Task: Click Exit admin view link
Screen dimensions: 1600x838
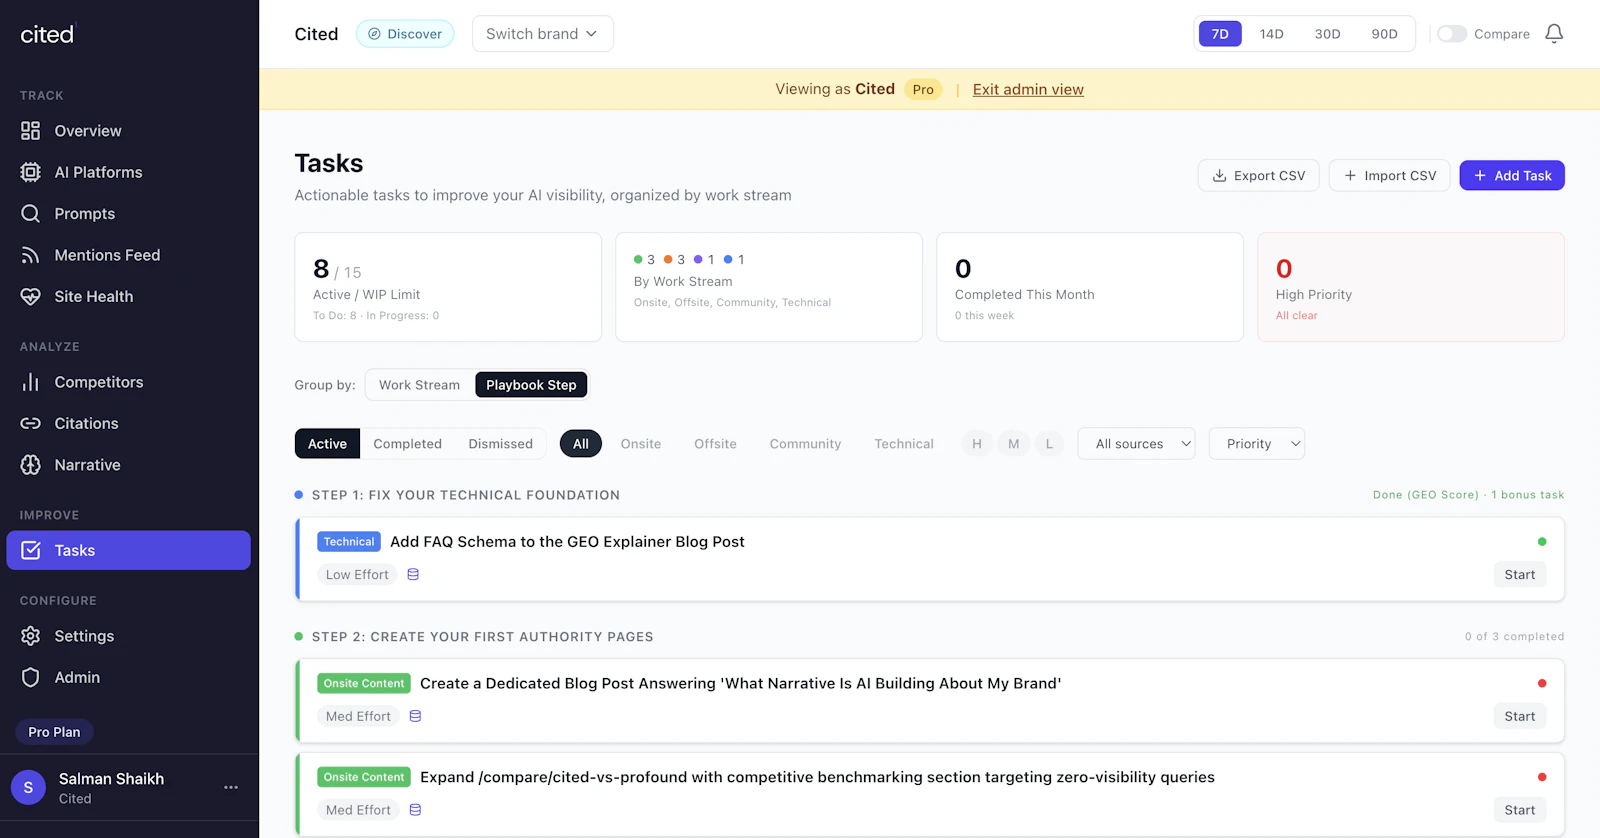Action: click(x=1028, y=89)
